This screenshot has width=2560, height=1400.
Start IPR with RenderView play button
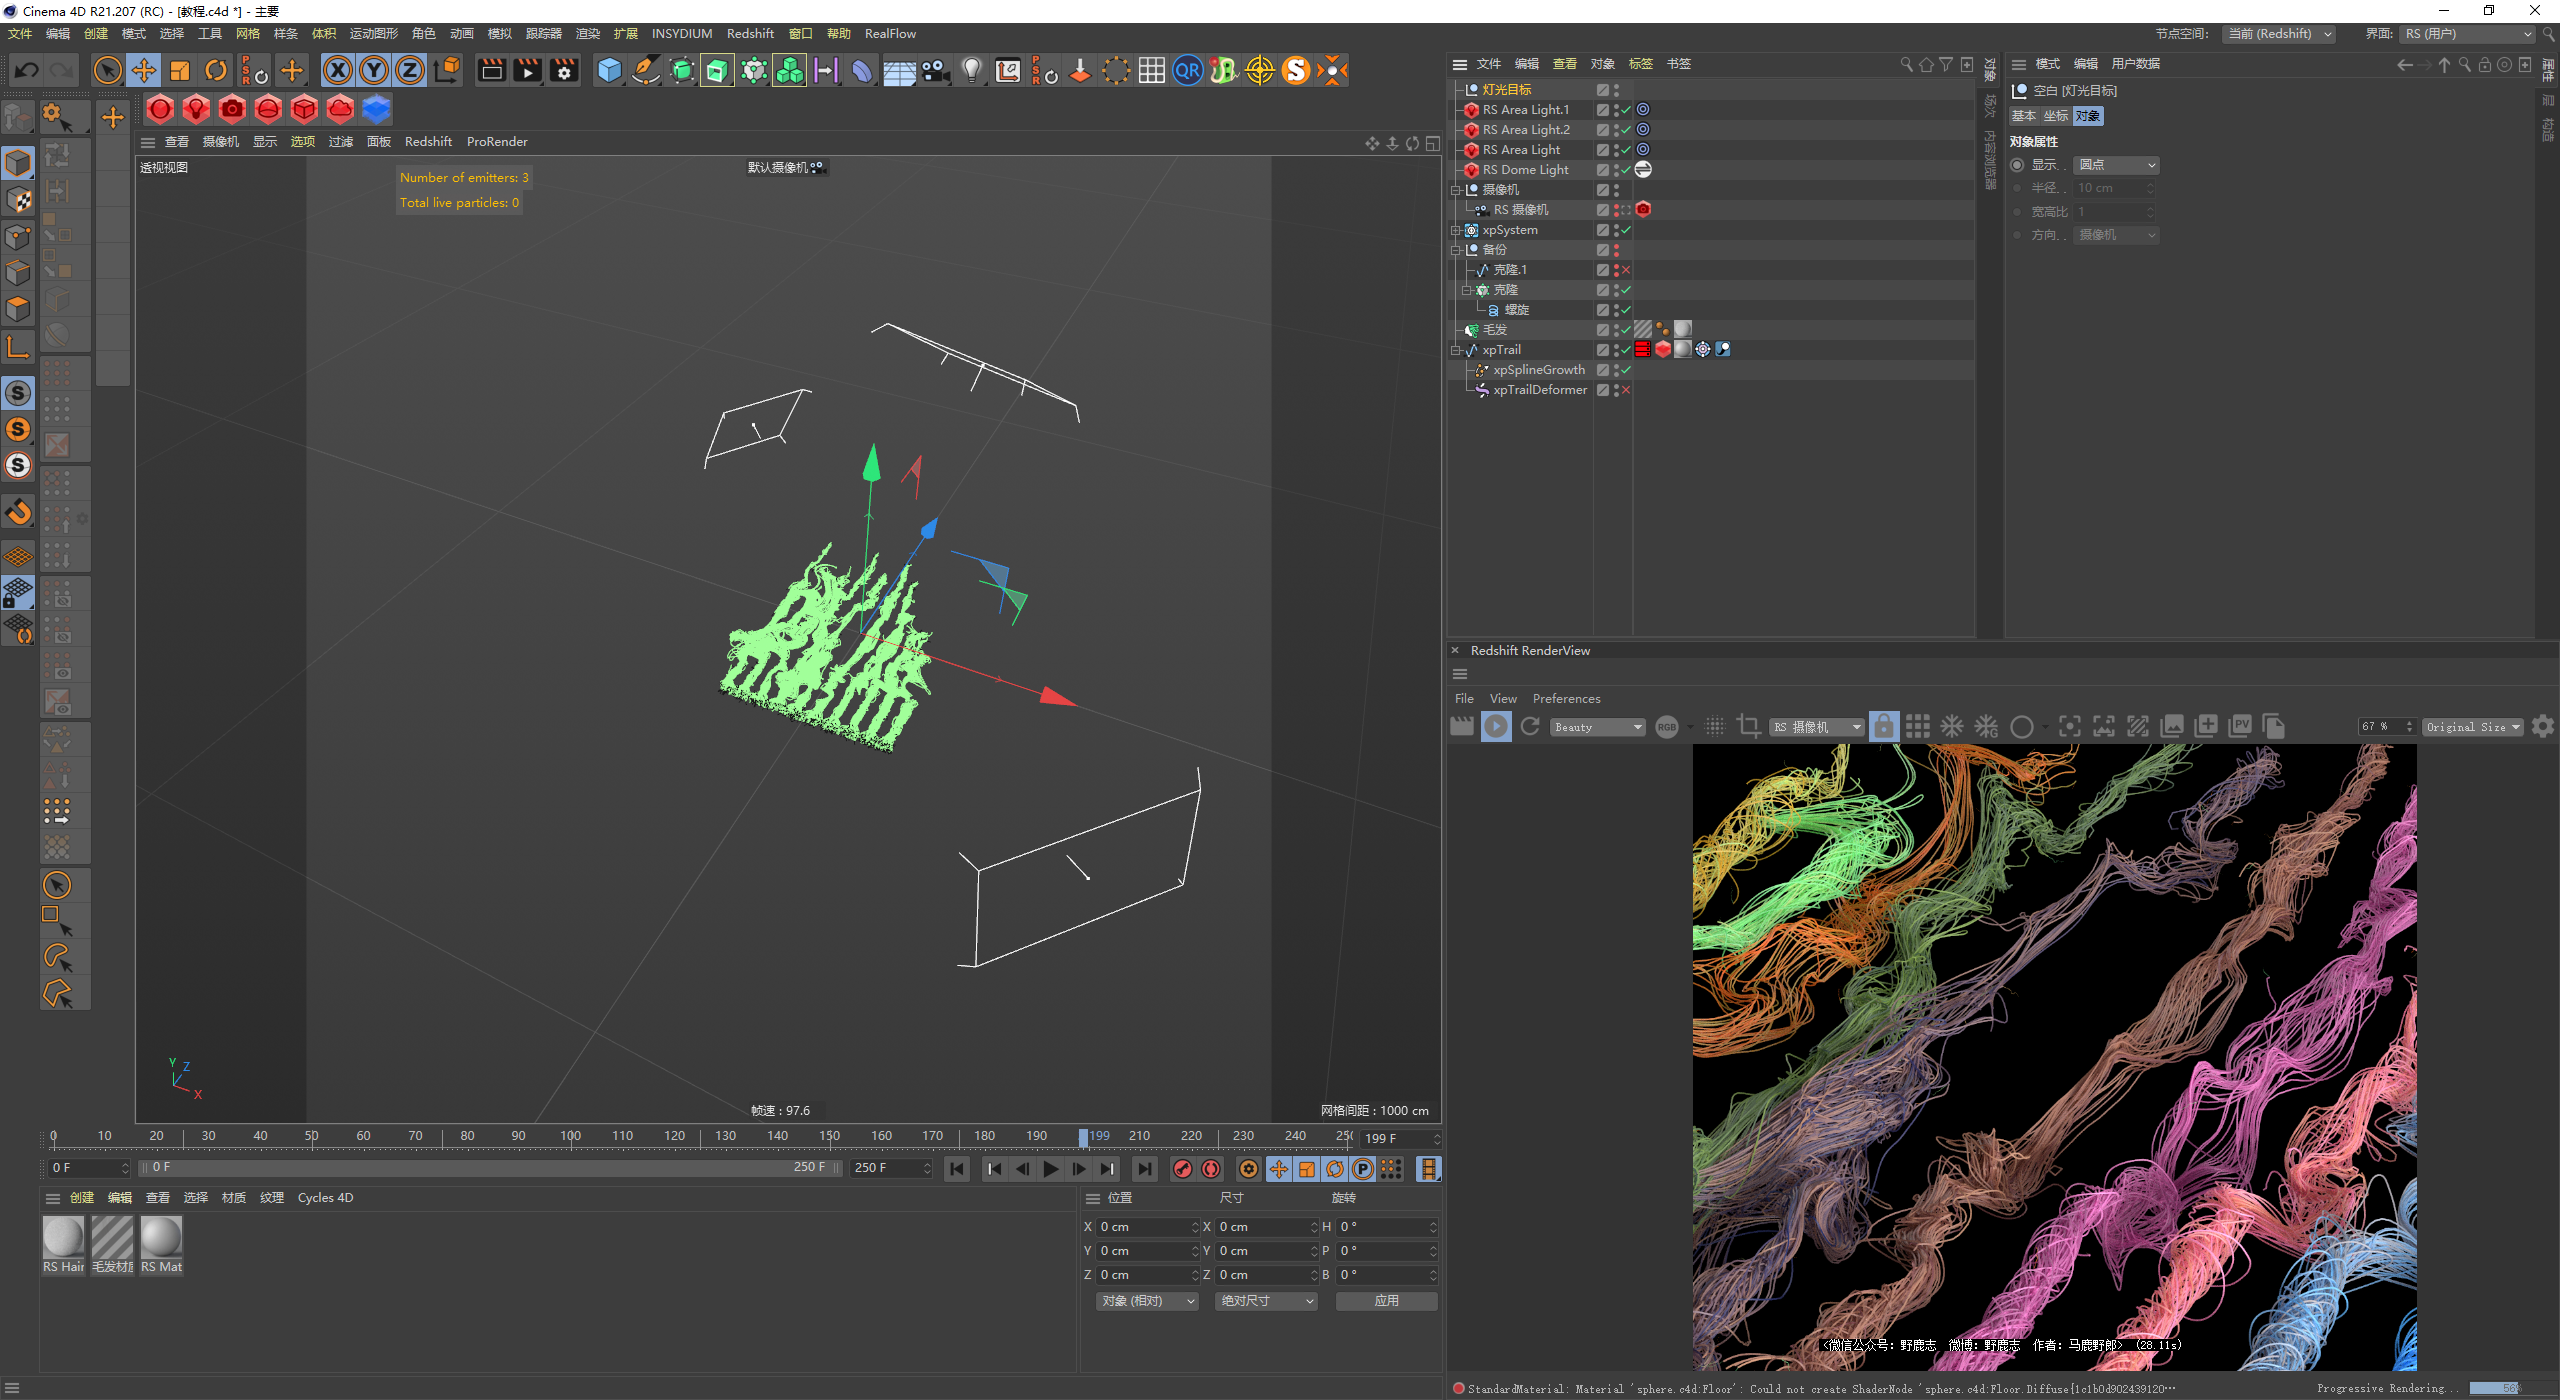pyautogui.click(x=1496, y=727)
